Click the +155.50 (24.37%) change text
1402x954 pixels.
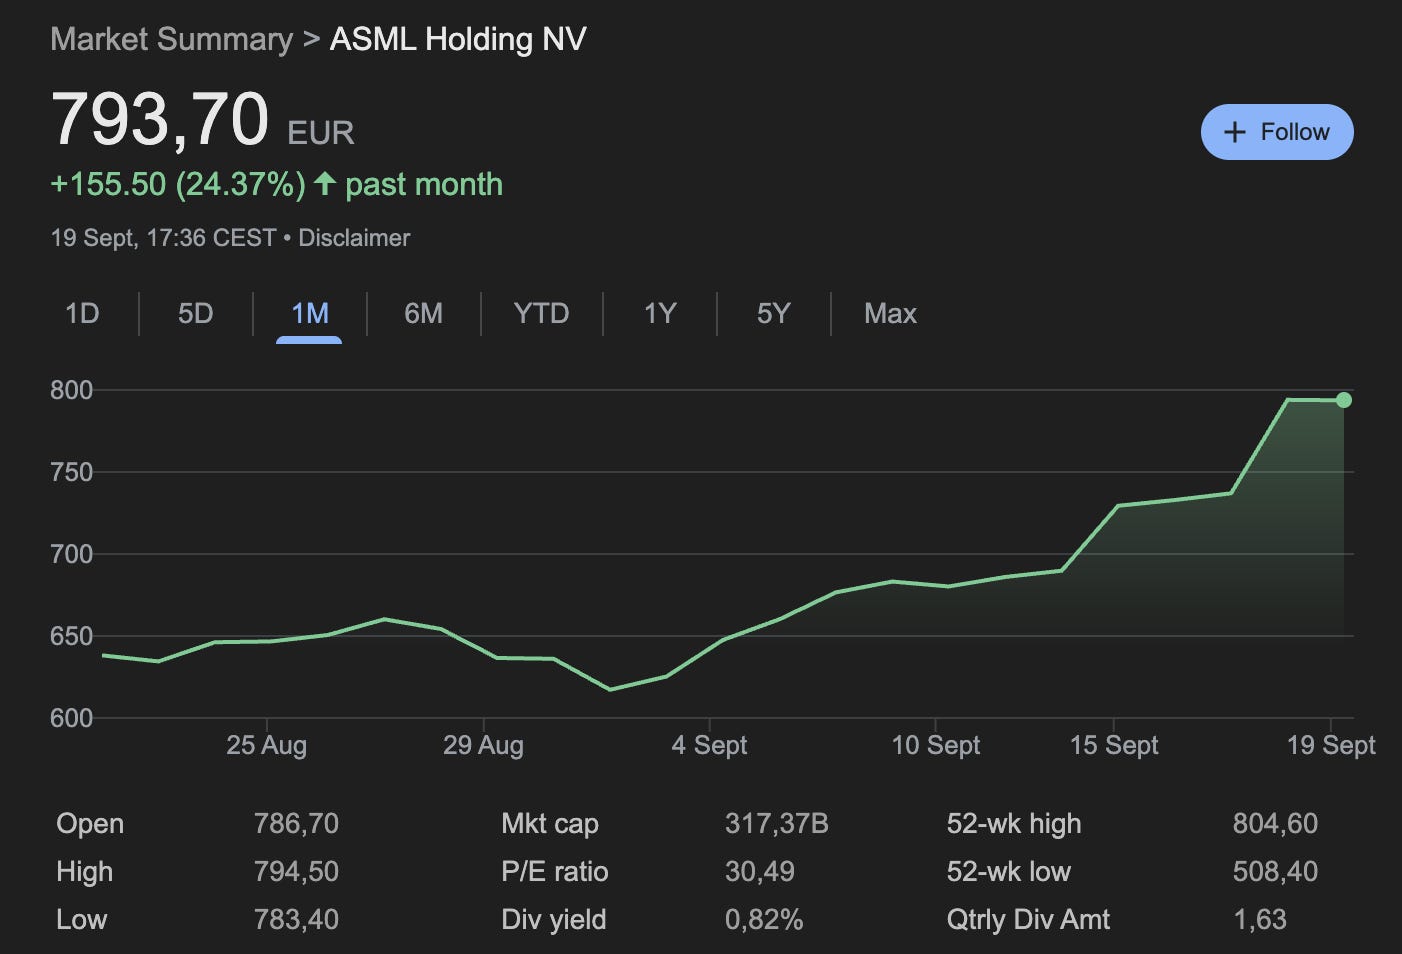click(178, 185)
